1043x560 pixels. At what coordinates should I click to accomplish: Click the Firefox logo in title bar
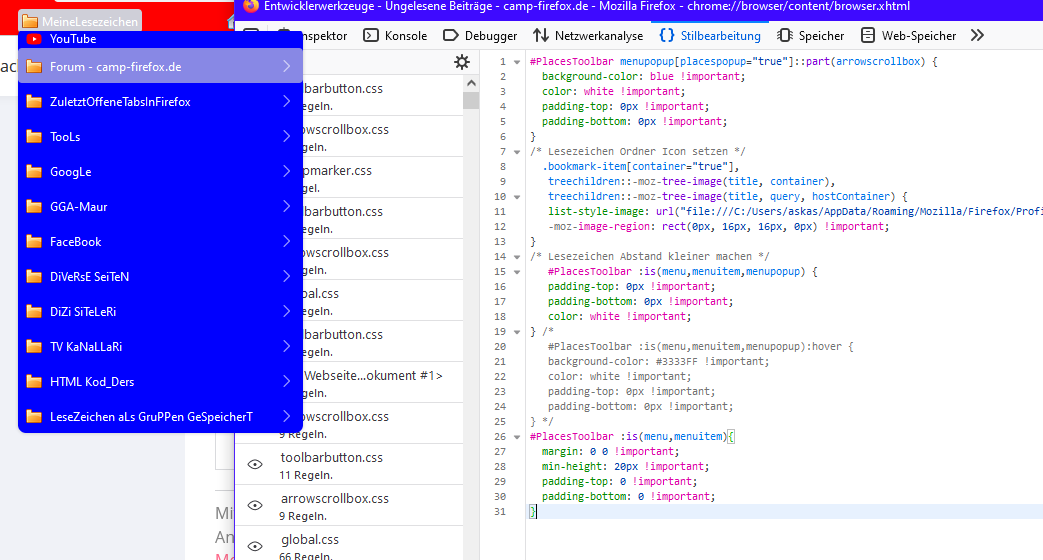251,6
